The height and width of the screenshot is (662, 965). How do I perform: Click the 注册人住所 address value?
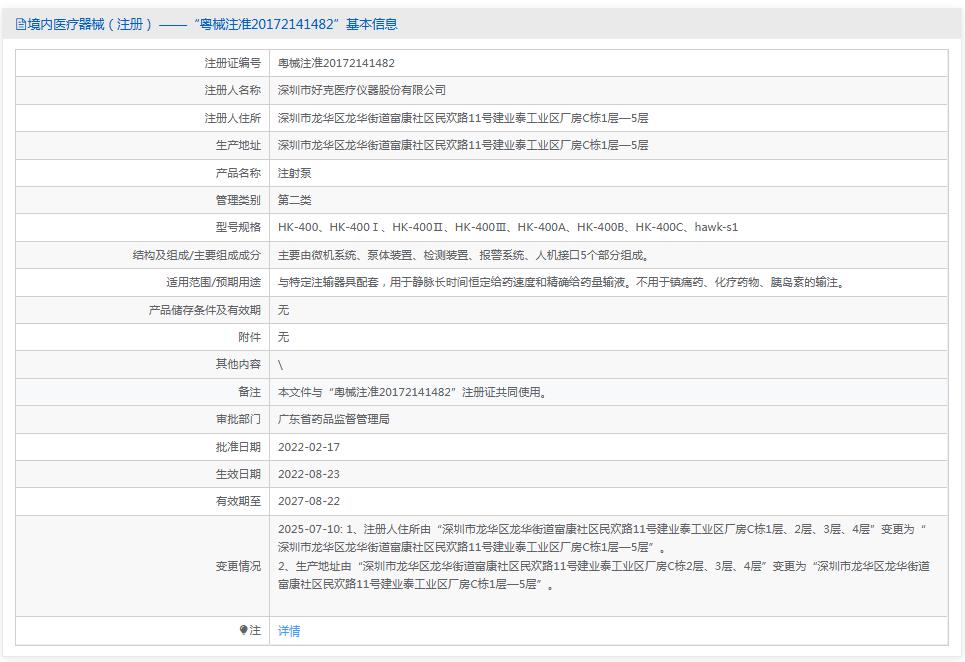point(463,118)
